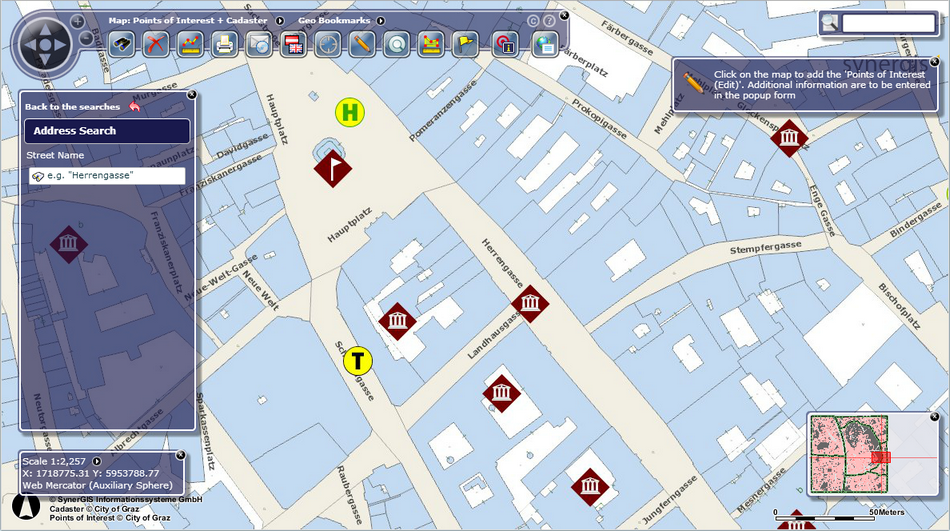This screenshot has width=950, height=531.
Task: Select the measure distance line tool
Action: (x=190, y=45)
